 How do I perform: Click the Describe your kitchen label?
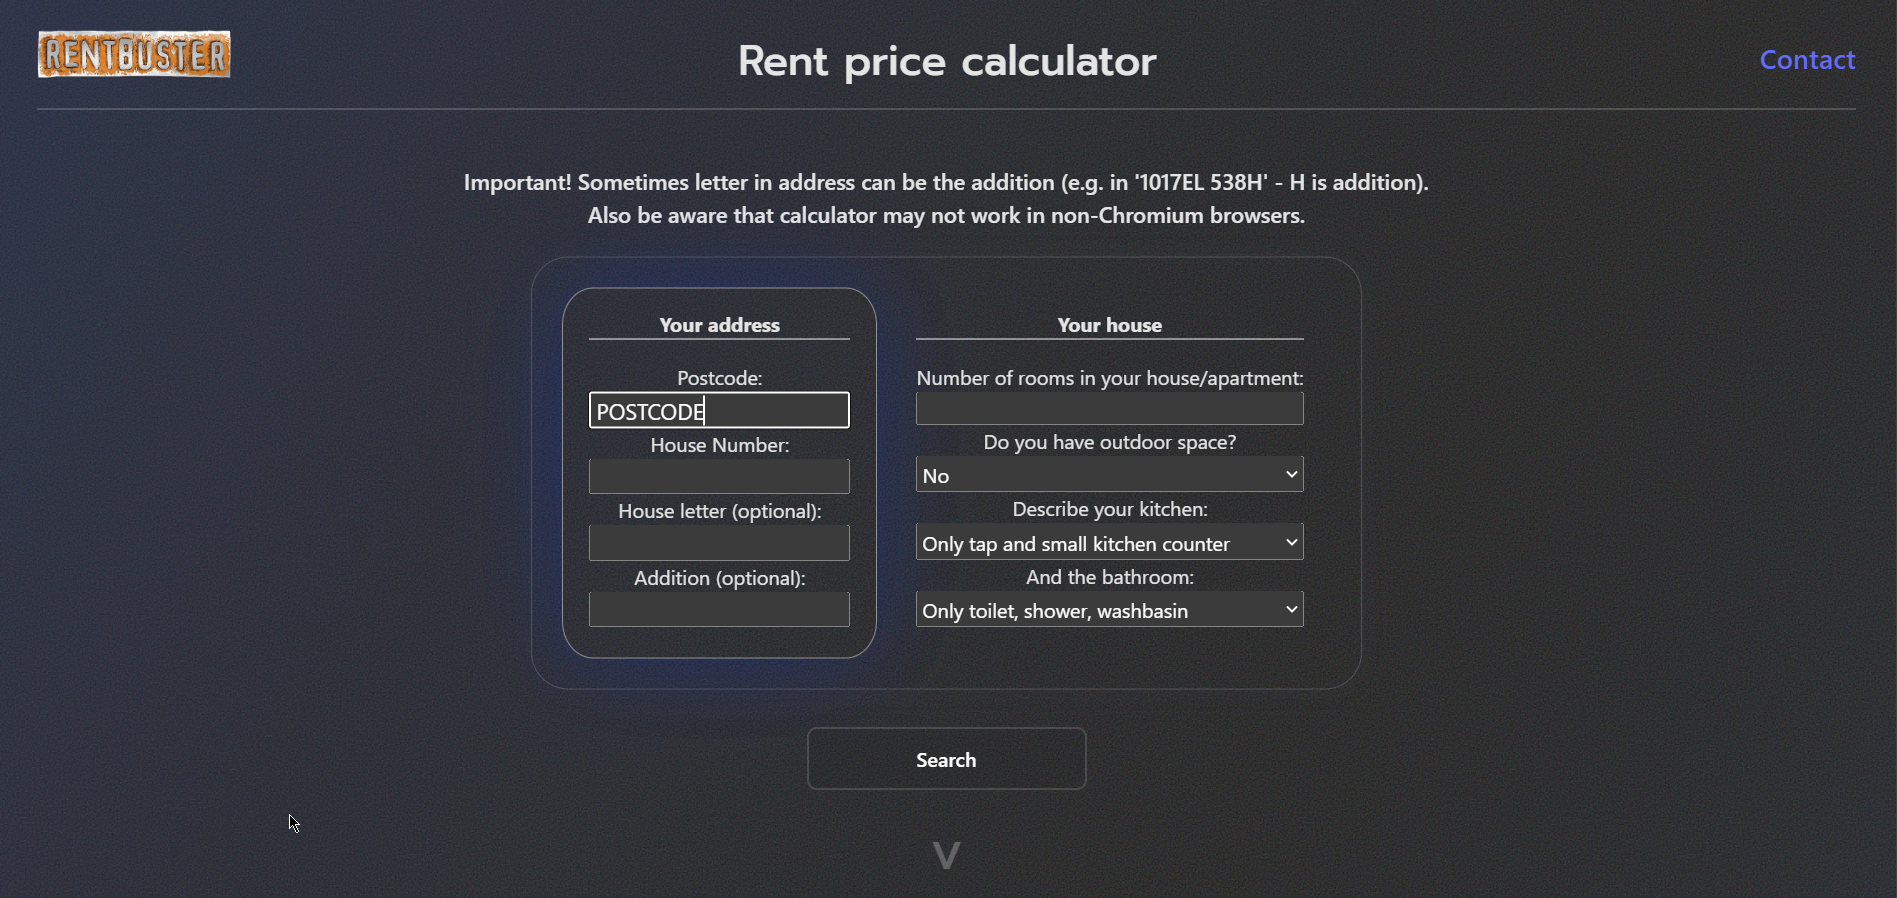click(1109, 509)
